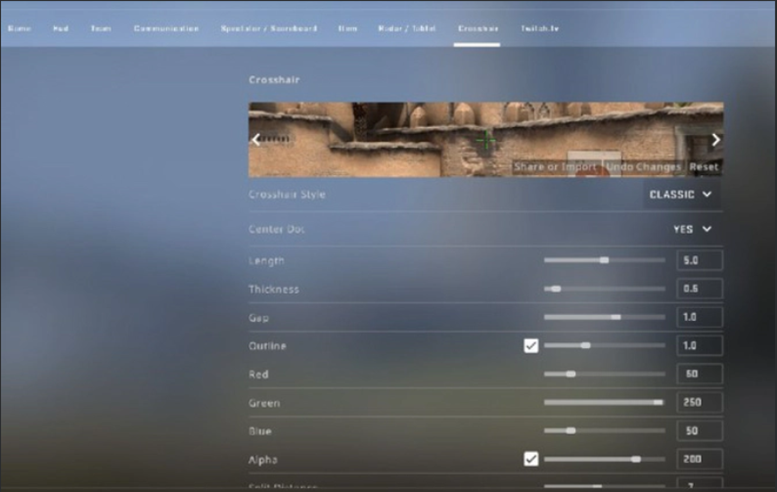Click the Alpha slider handle
This screenshot has height=492, width=777.
(x=636, y=459)
